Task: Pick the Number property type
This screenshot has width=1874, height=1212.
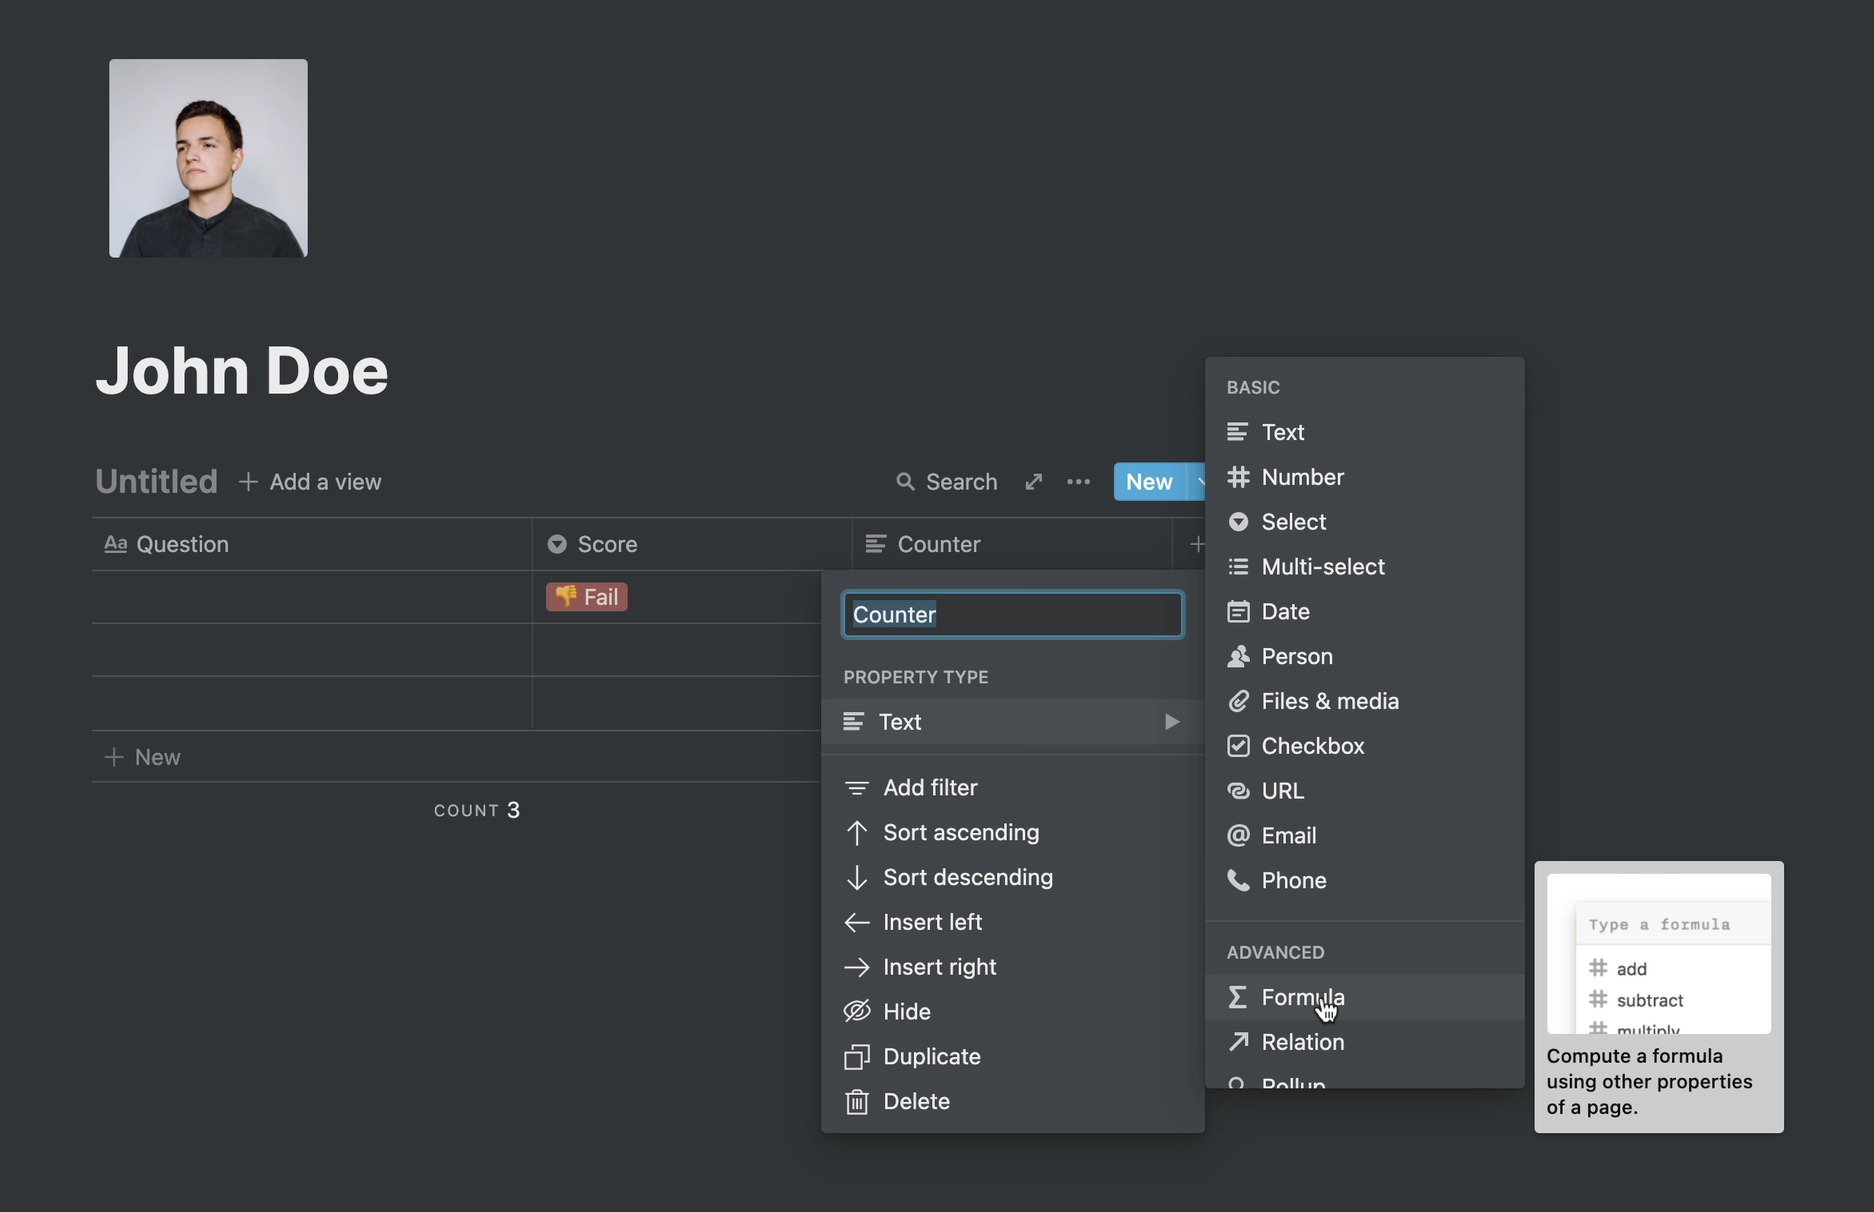Action: [x=1365, y=477]
